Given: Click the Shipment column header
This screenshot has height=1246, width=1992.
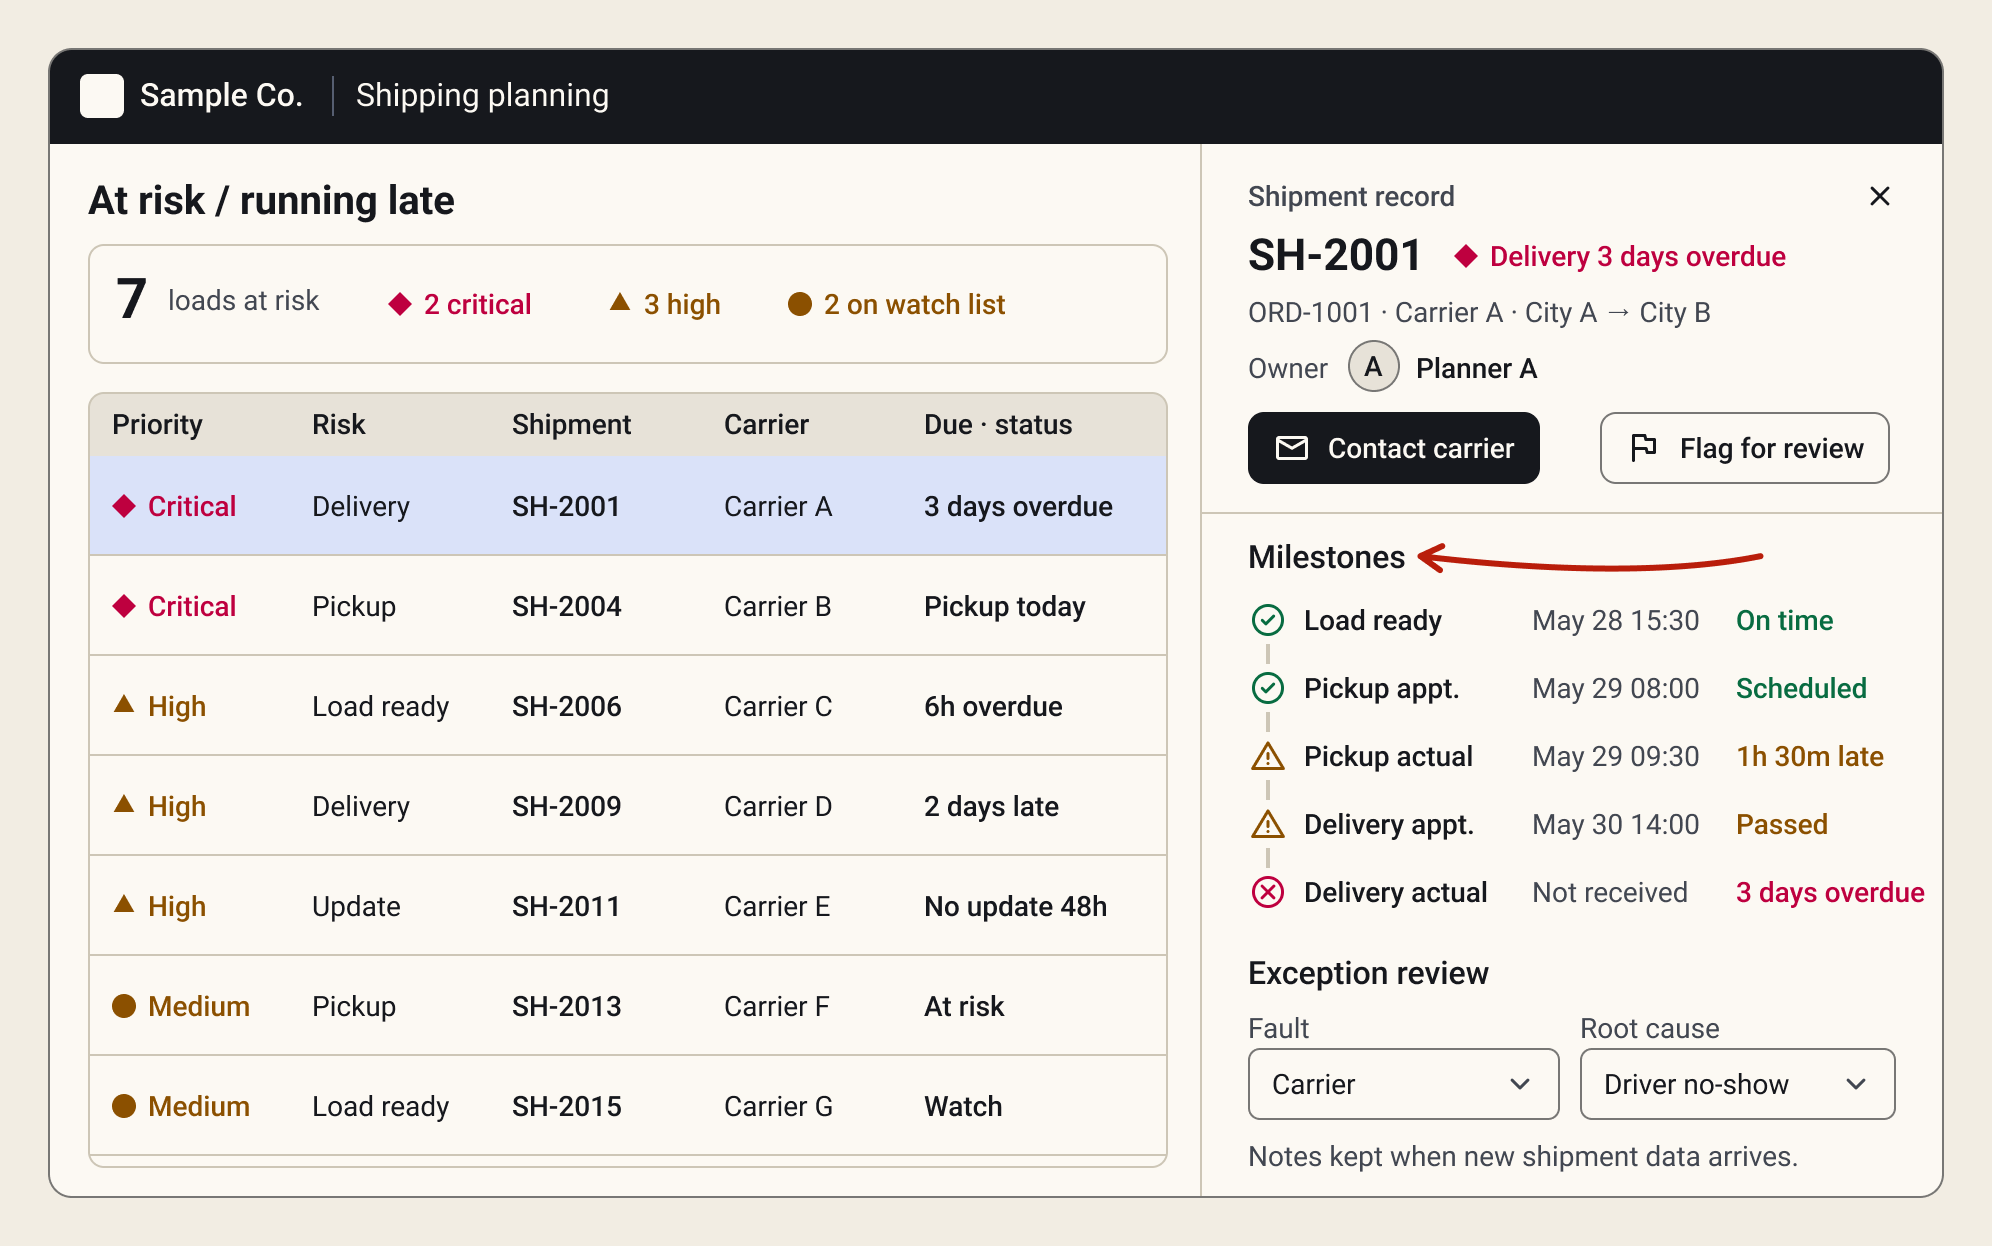Looking at the screenshot, I should coord(571,424).
